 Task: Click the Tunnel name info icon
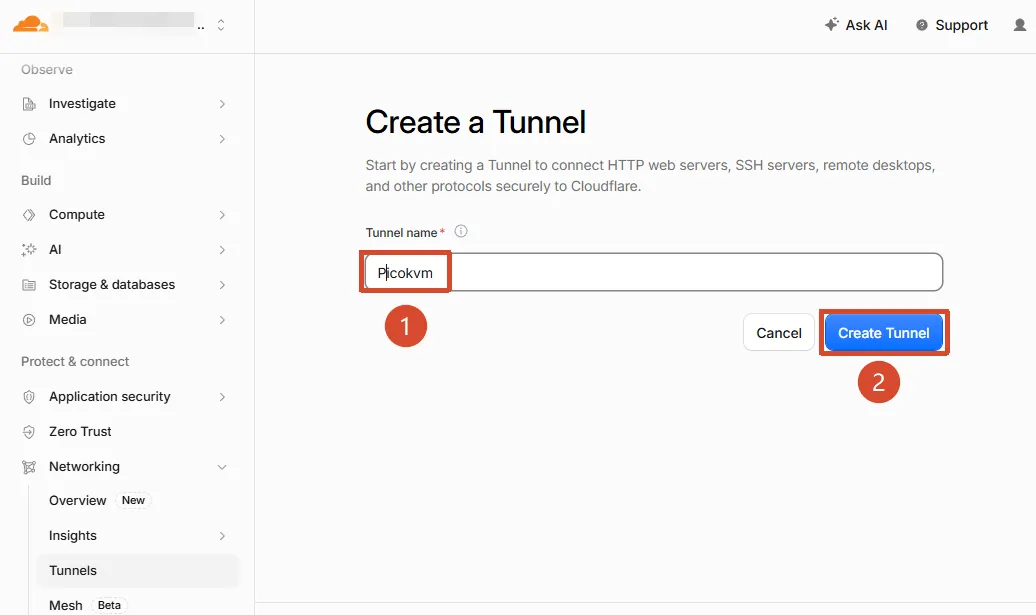point(461,231)
